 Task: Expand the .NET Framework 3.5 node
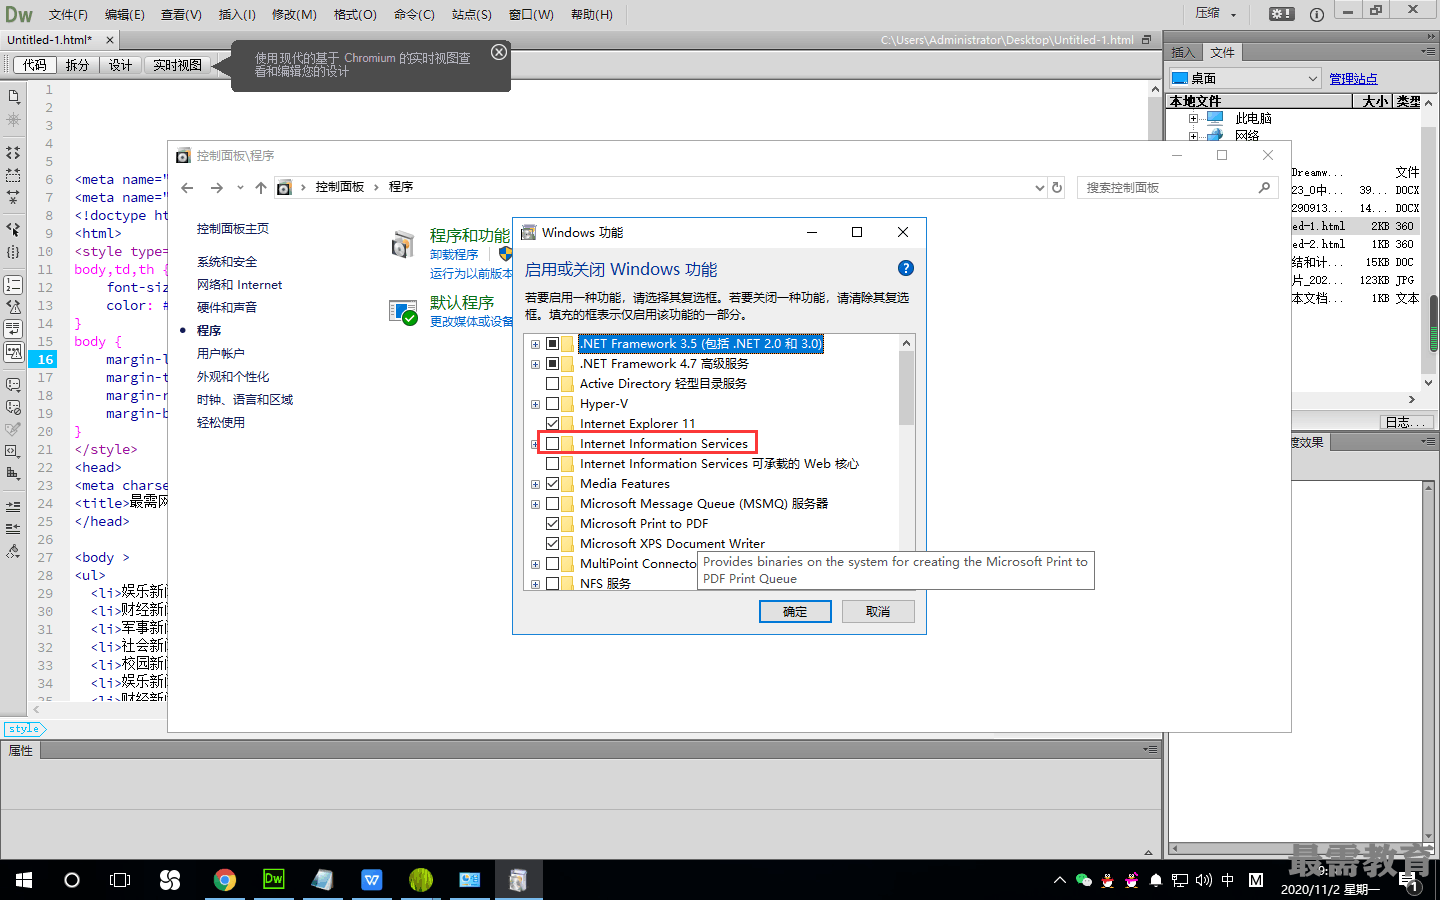535,344
